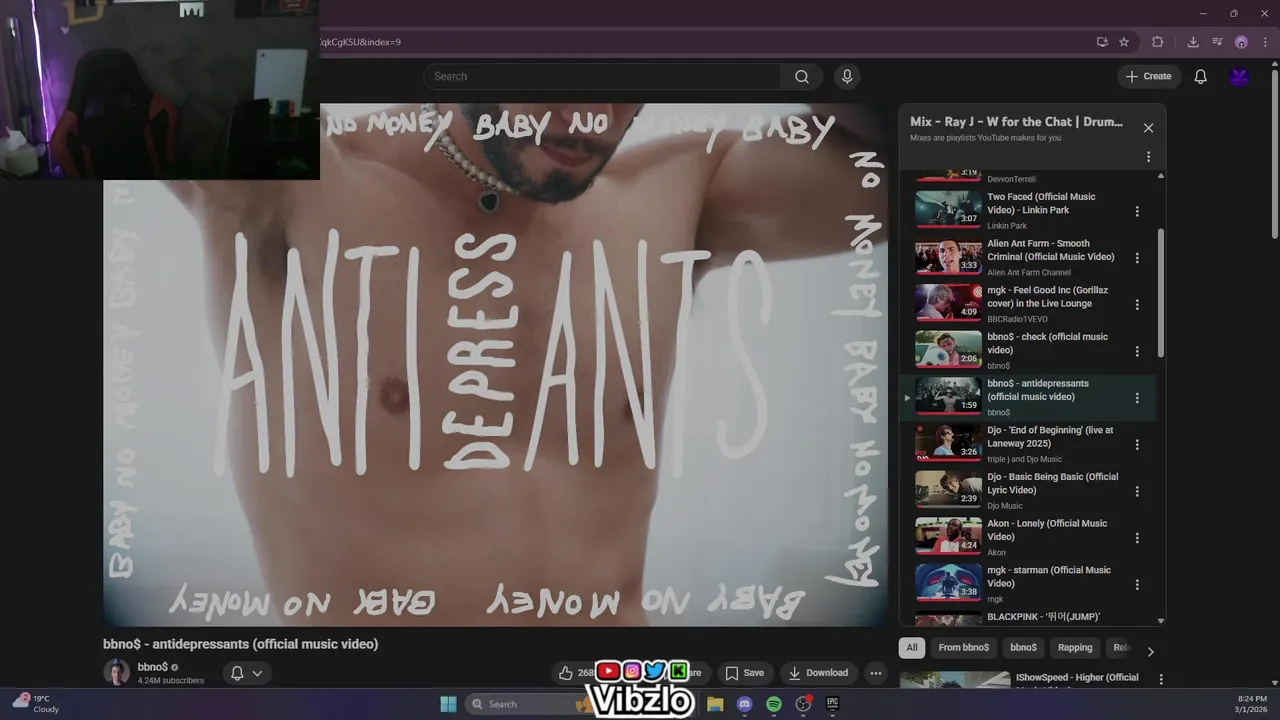Open the browser three-dot menu

click(1265, 42)
